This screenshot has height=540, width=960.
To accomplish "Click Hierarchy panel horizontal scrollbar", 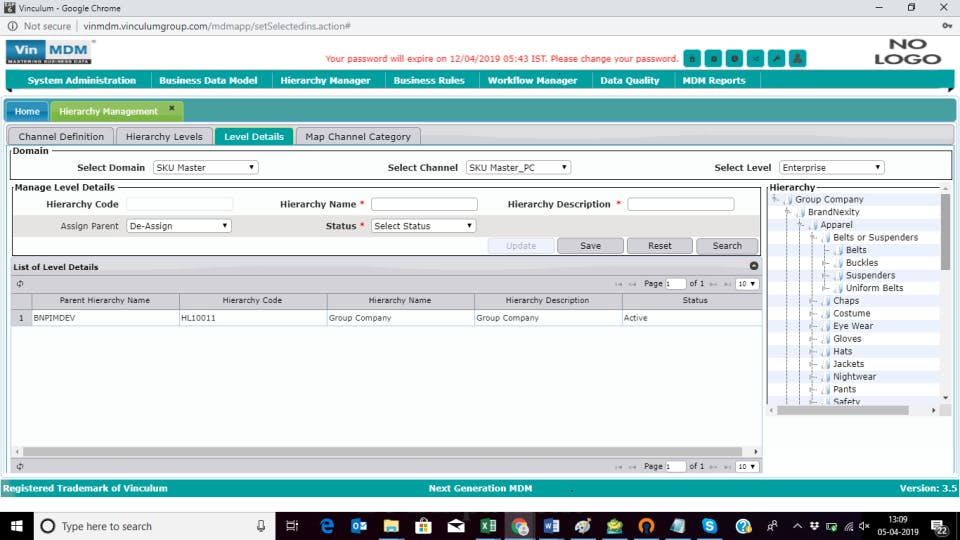I will (x=842, y=410).
